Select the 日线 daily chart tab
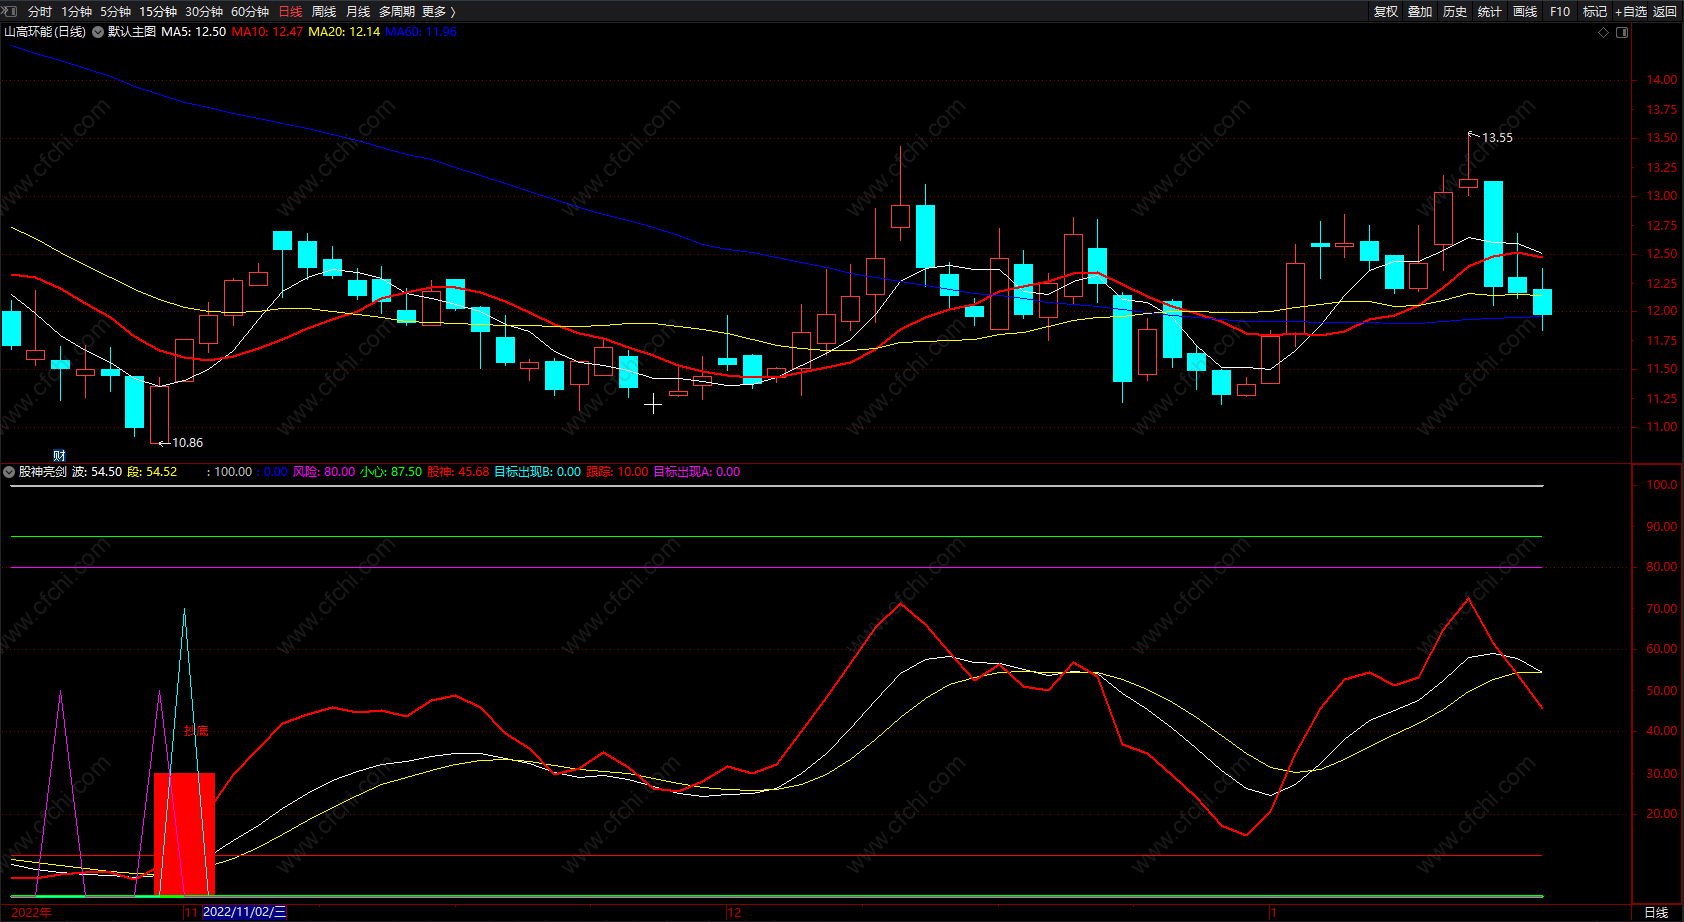This screenshot has height=922, width=1684. [290, 12]
